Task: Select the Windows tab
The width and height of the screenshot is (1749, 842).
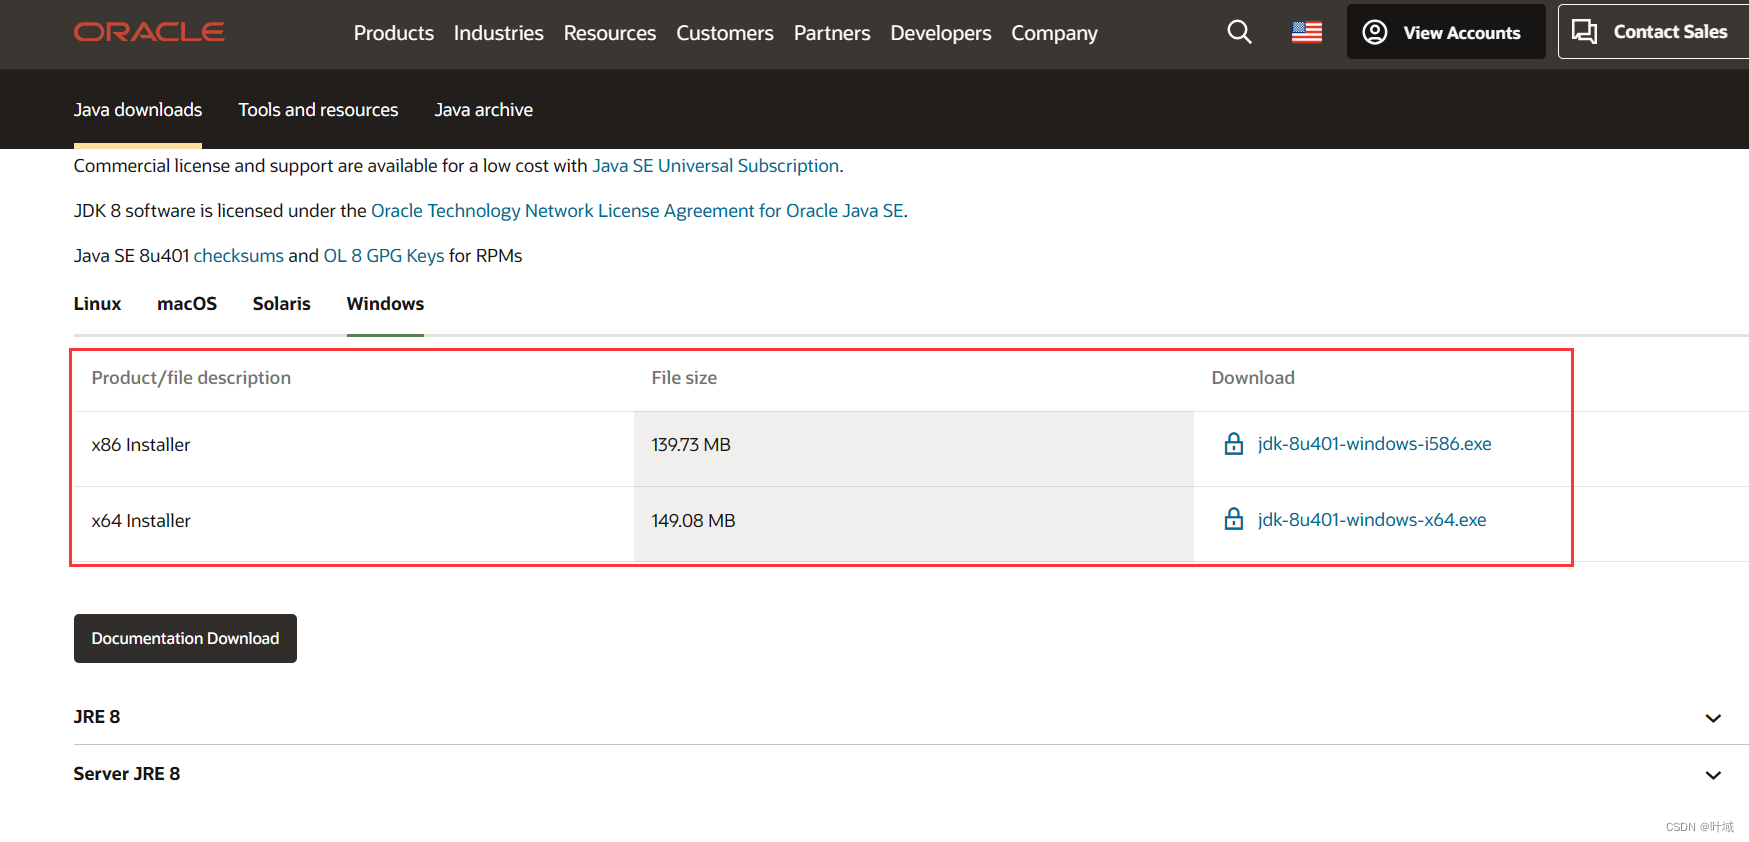Action: pos(385,304)
